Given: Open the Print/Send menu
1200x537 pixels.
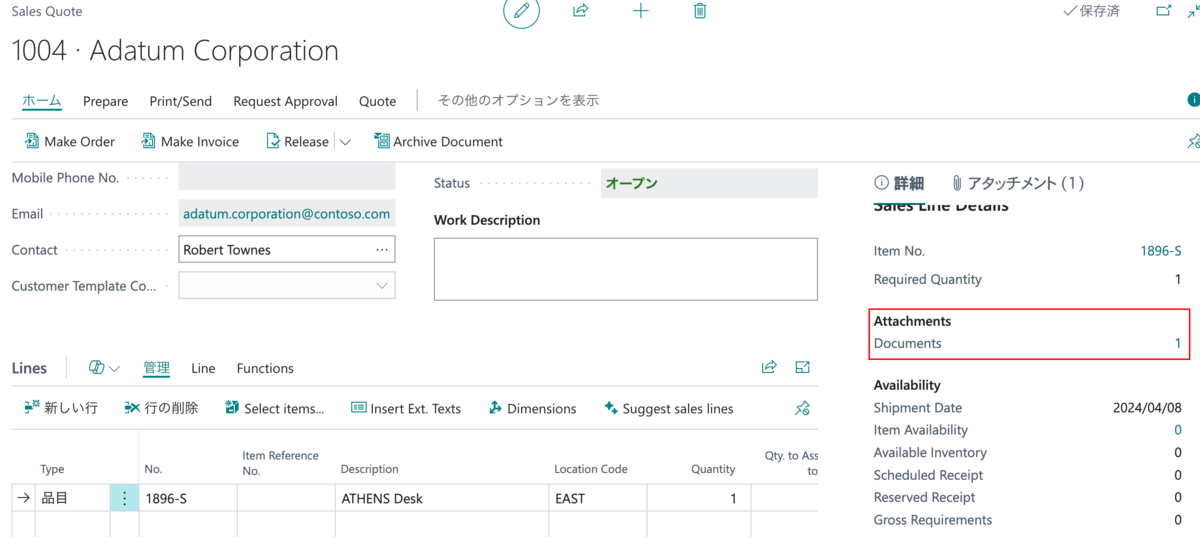Looking at the screenshot, I should (x=181, y=101).
